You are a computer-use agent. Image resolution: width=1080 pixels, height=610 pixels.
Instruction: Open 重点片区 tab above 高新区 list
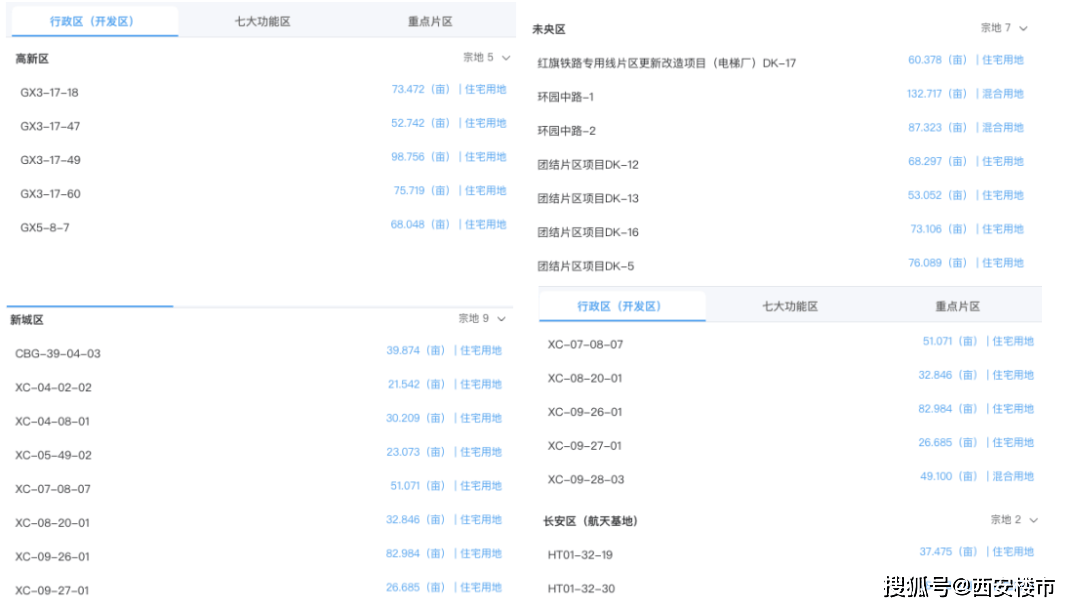pos(430,21)
